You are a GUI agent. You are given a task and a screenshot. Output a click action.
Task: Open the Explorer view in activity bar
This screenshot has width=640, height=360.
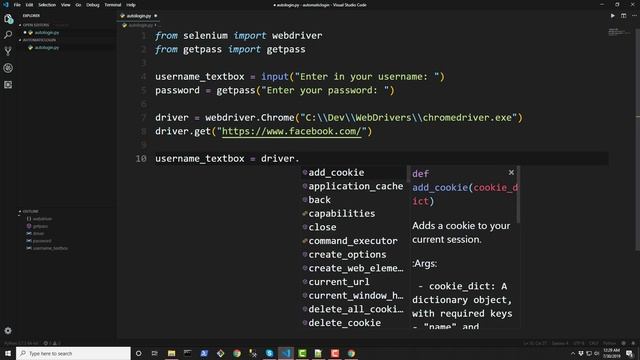tap(8, 19)
